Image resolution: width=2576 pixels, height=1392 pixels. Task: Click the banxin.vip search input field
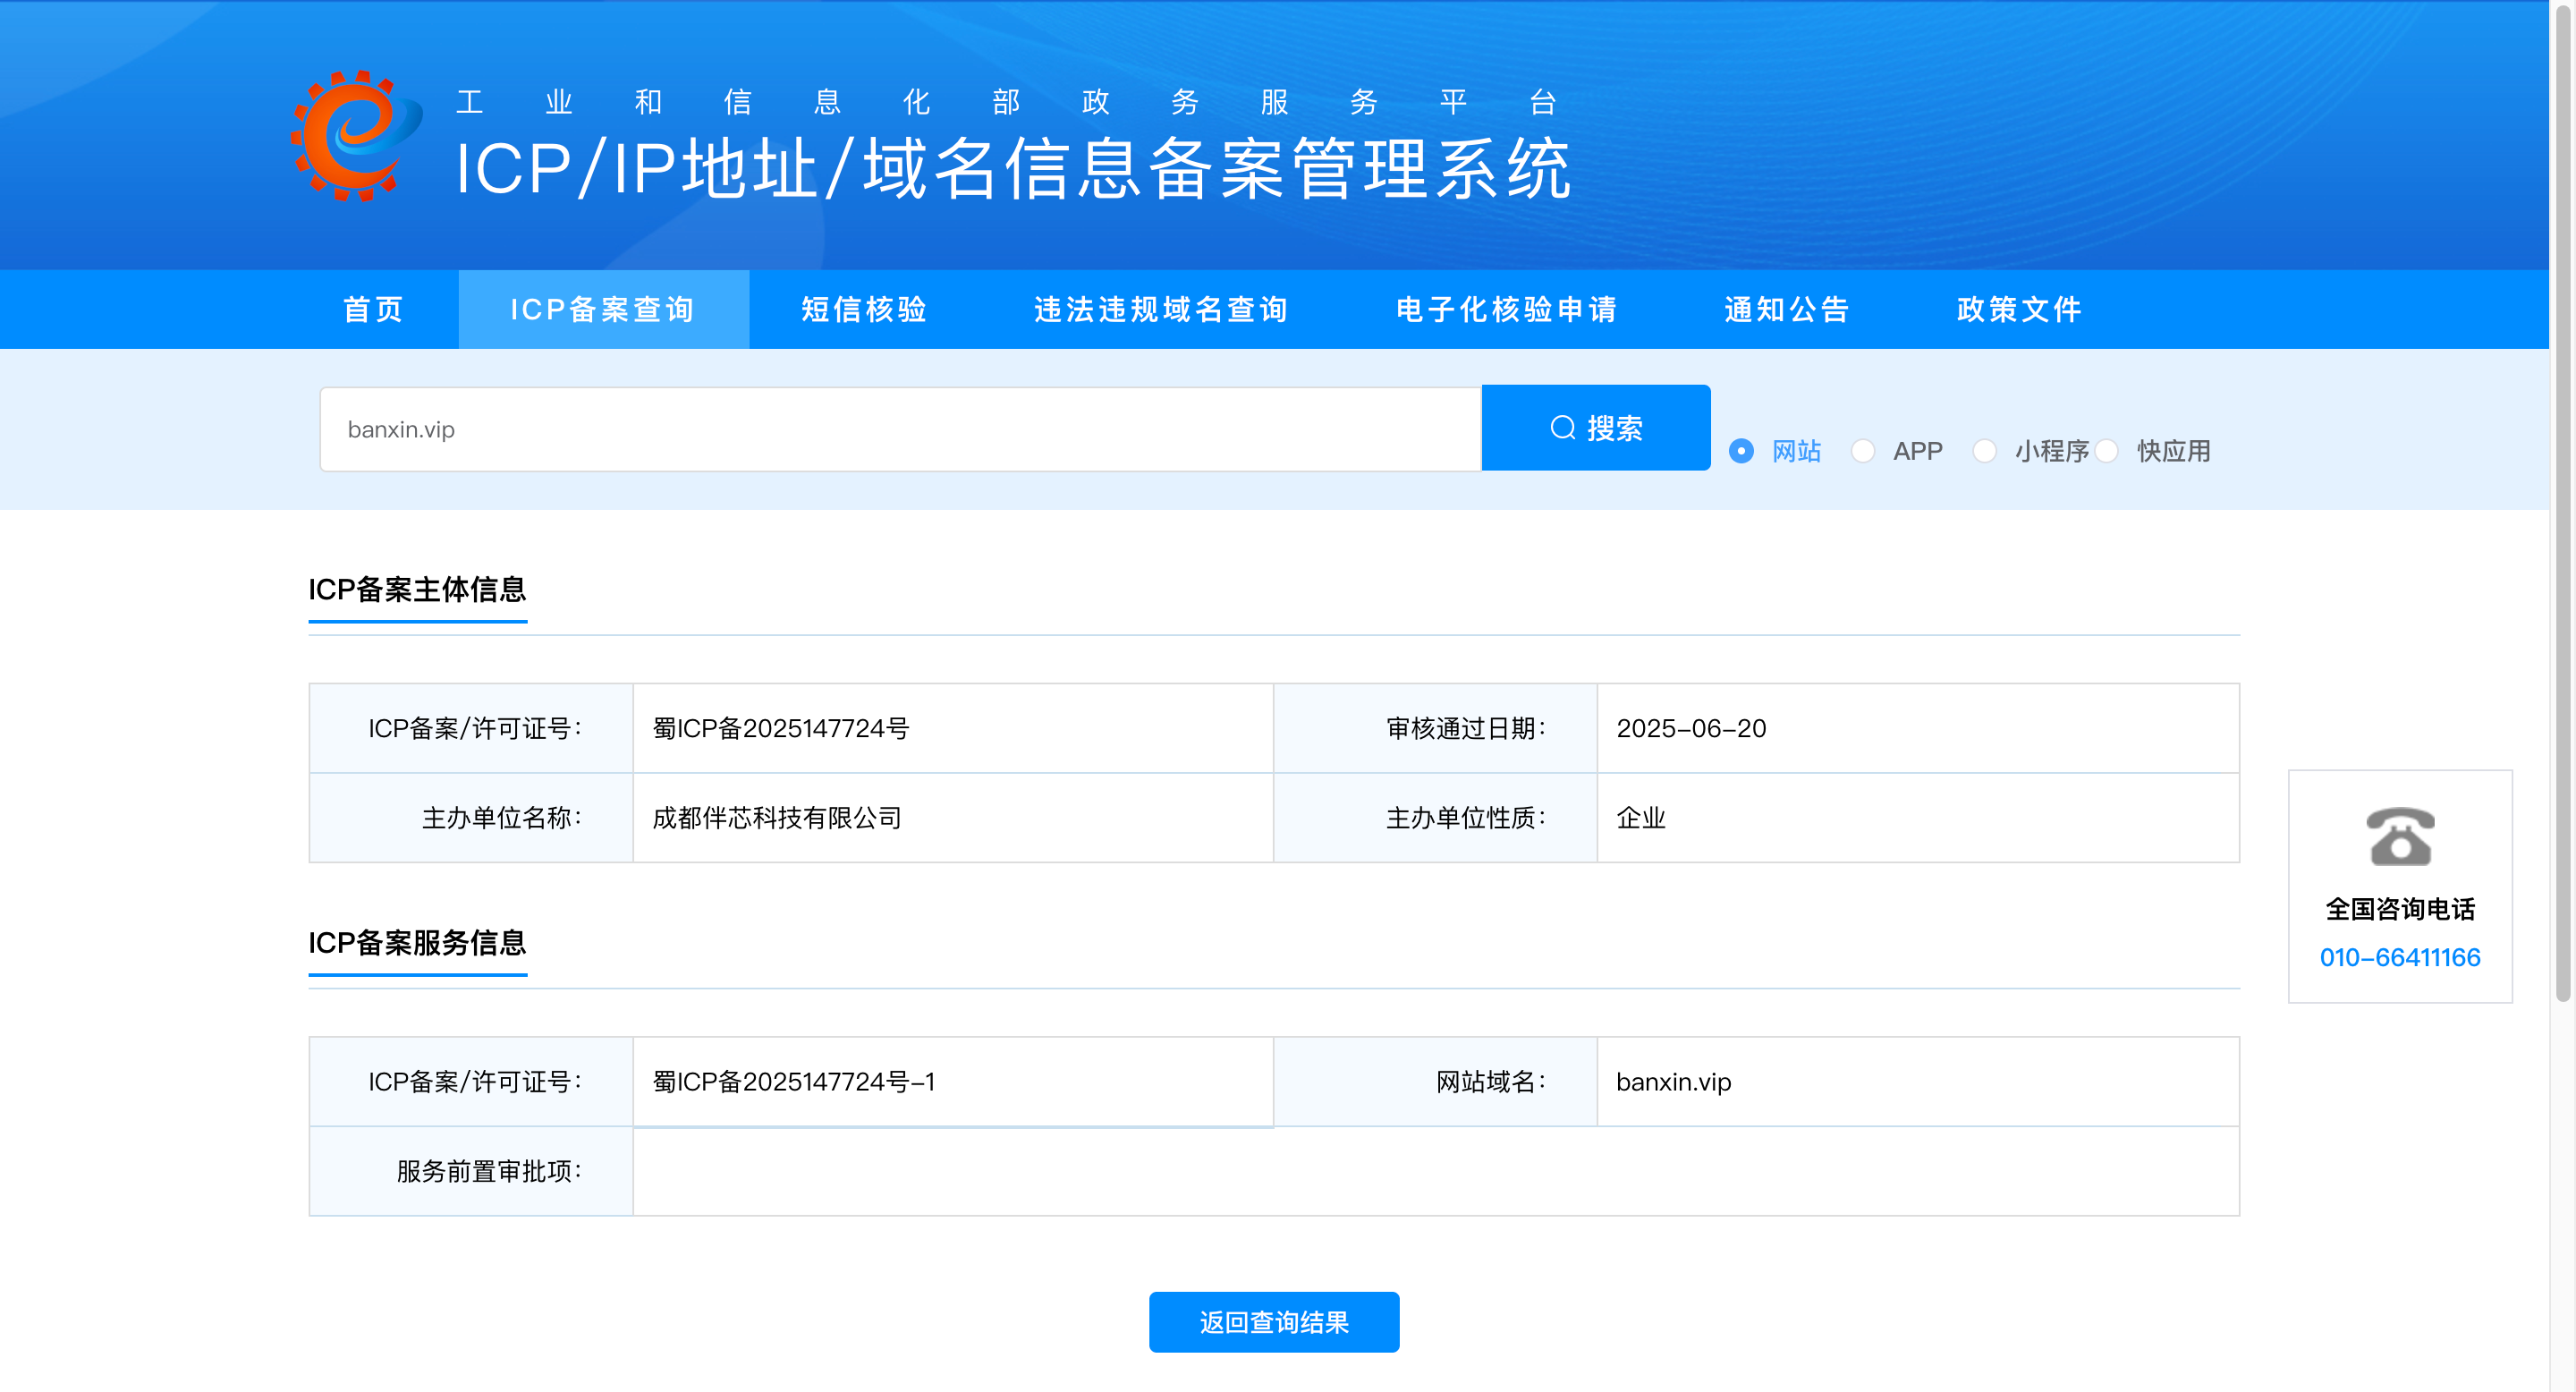899,429
